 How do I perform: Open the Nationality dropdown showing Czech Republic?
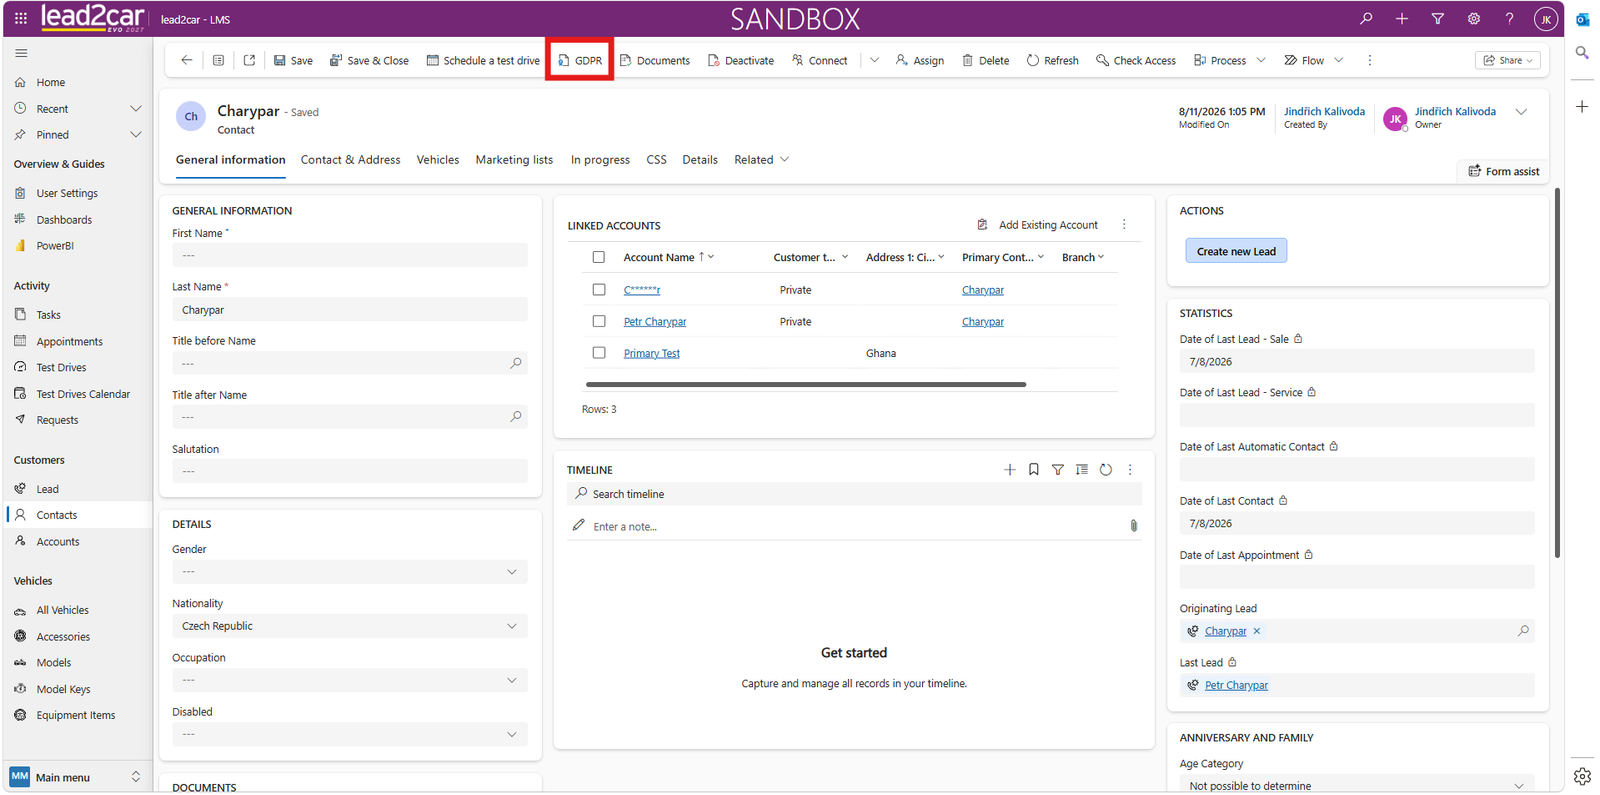point(350,626)
